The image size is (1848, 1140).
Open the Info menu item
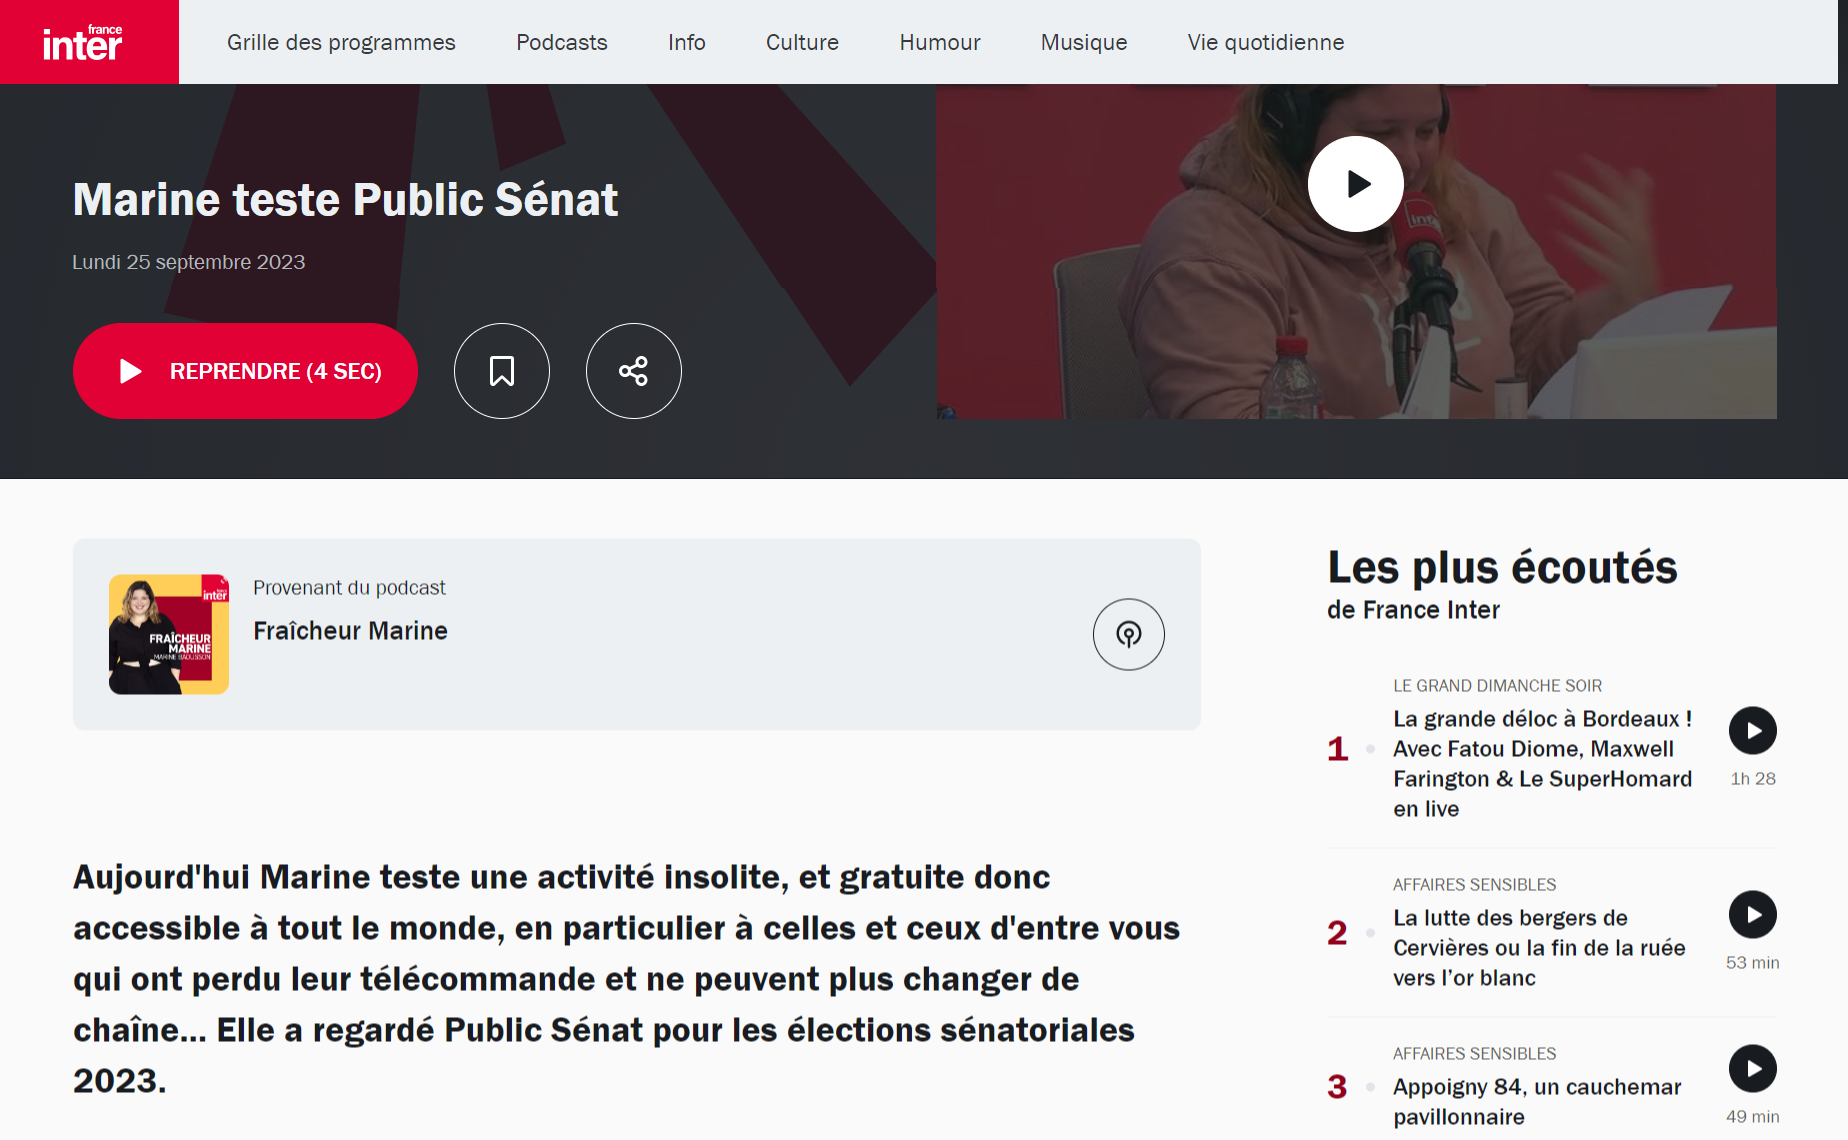click(687, 42)
